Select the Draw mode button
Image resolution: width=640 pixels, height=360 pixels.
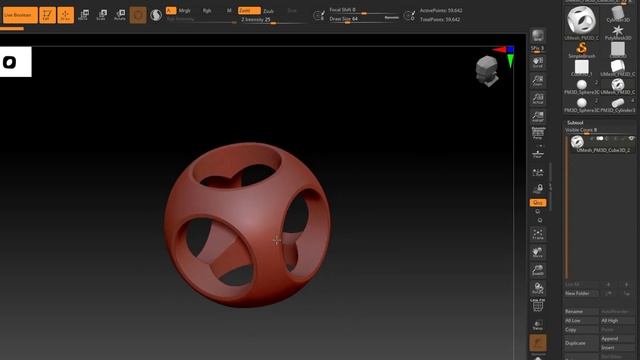pyautogui.click(x=65, y=15)
